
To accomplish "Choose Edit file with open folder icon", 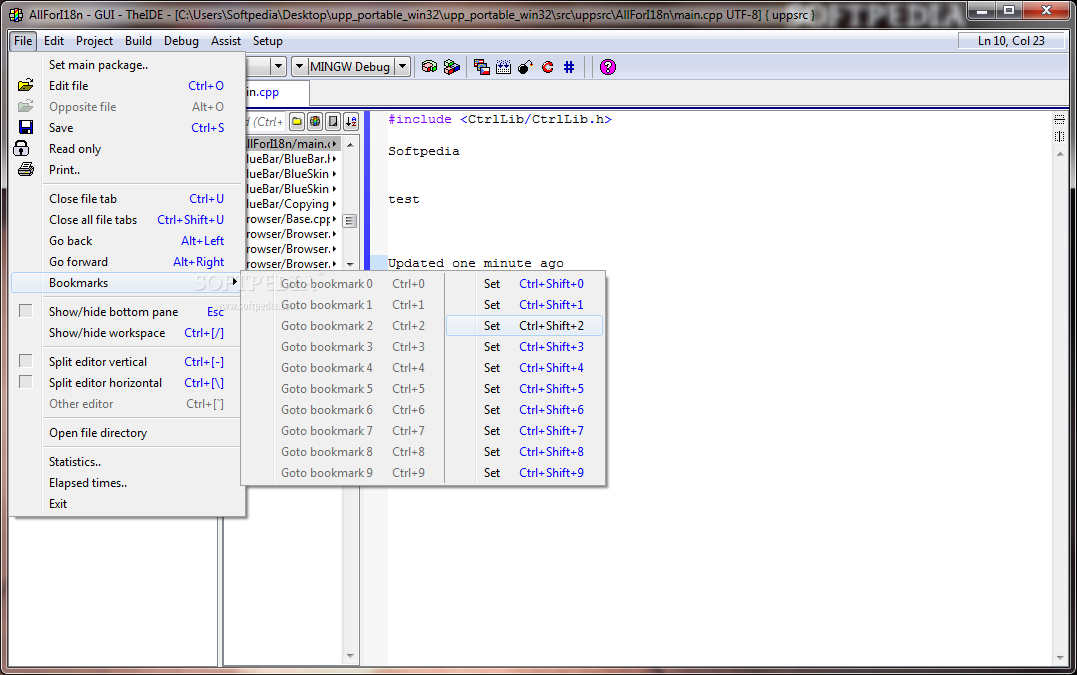I will (x=127, y=86).
